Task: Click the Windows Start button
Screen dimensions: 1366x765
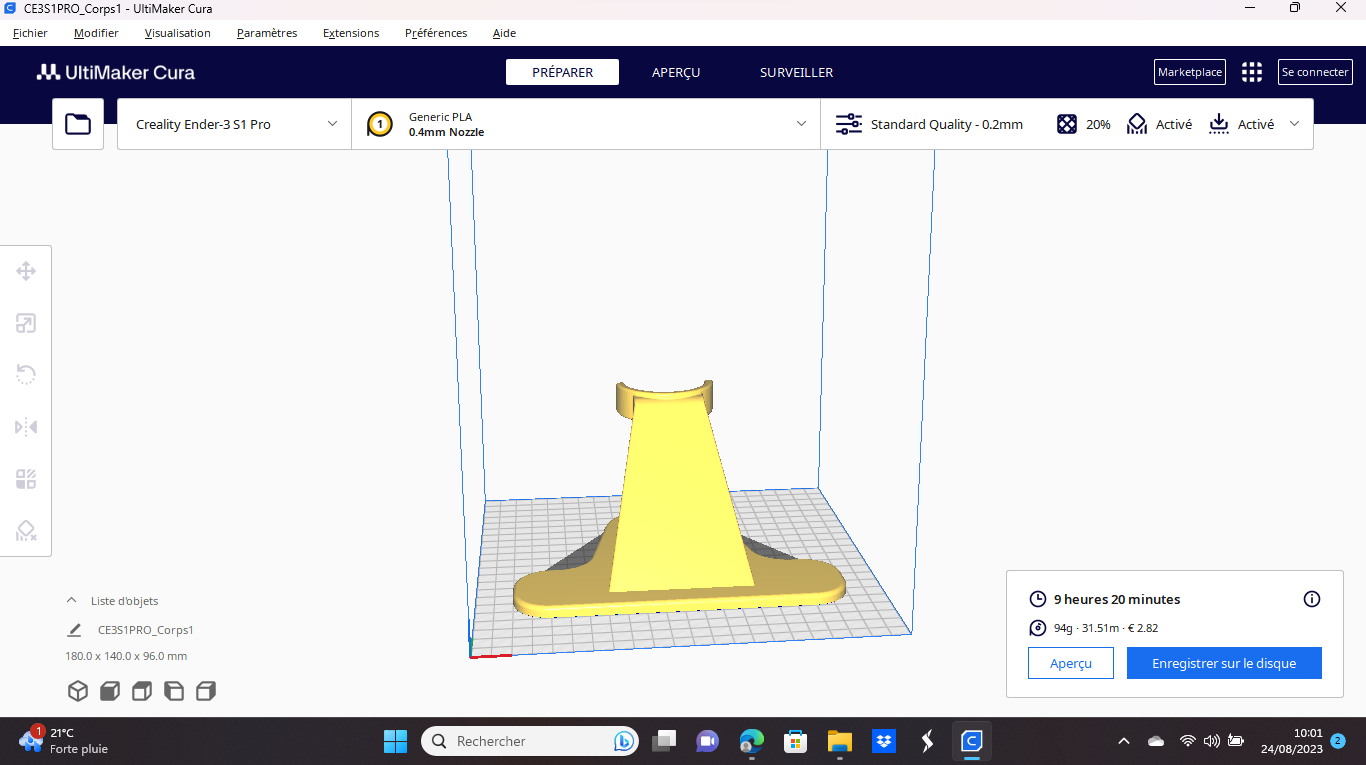Action: [395, 741]
